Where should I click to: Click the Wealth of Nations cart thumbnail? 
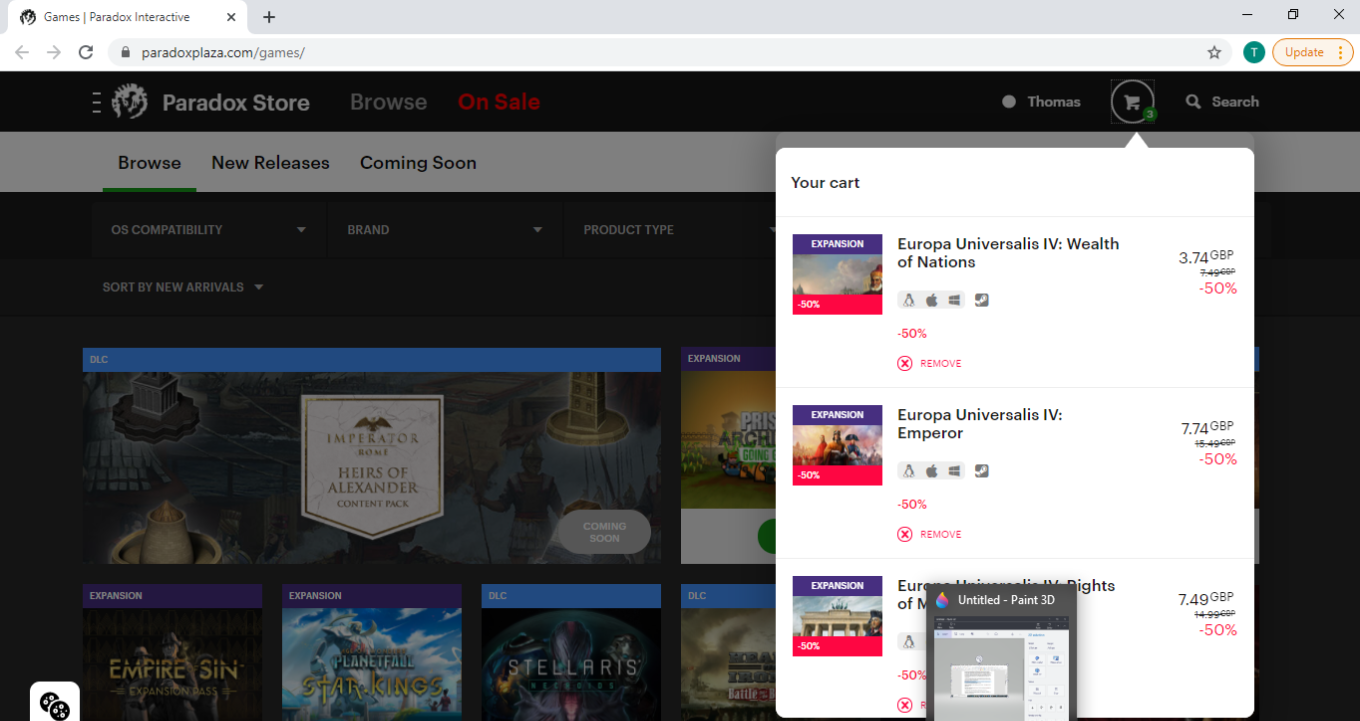(x=837, y=275)
